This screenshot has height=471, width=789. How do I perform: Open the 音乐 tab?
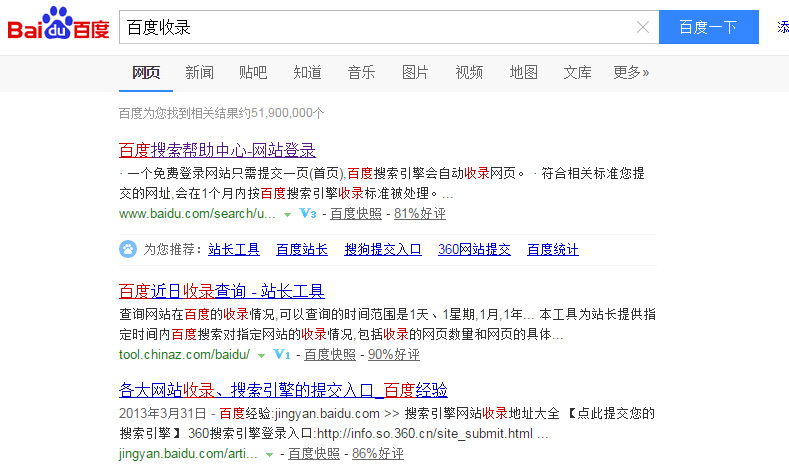361,72
